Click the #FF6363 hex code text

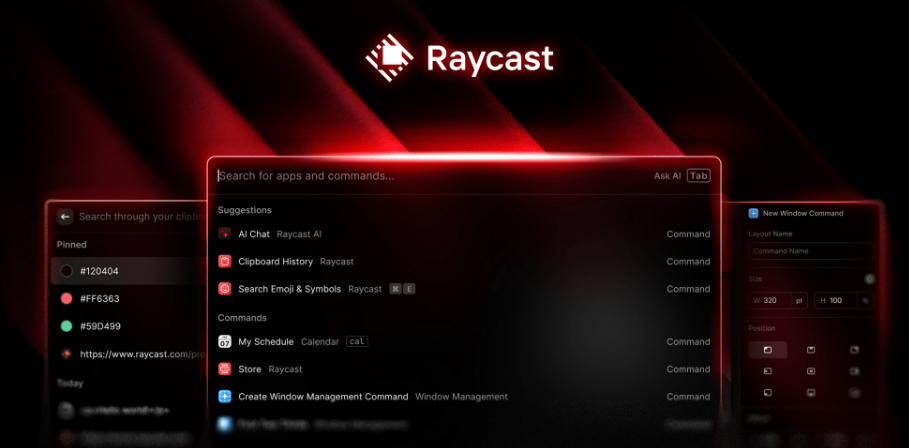(x=100, y=298)
